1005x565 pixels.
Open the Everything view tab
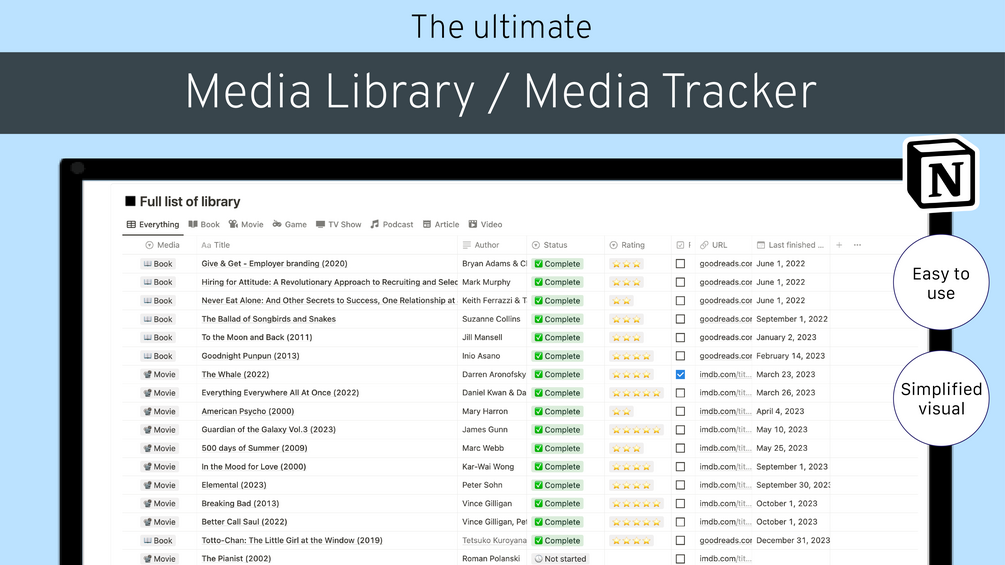pos(153,224)
